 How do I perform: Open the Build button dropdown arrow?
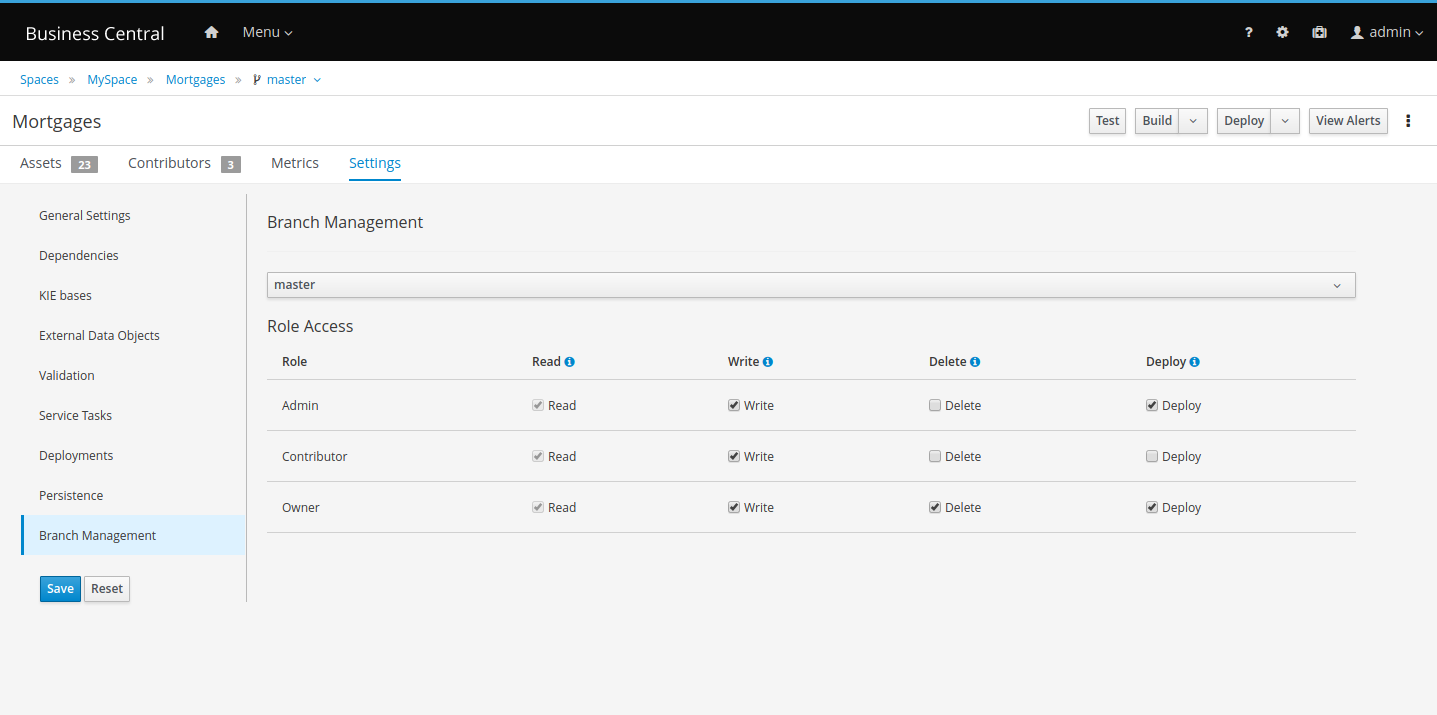coord(1193,121)
